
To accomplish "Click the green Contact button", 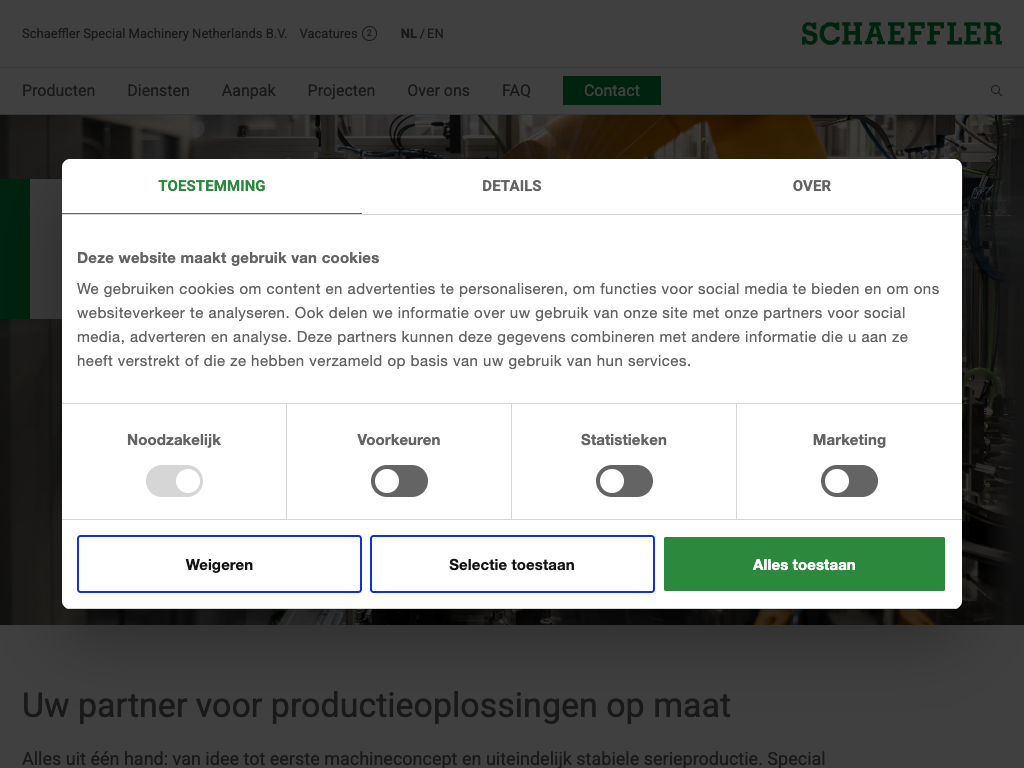I will [x=611, y=91].
